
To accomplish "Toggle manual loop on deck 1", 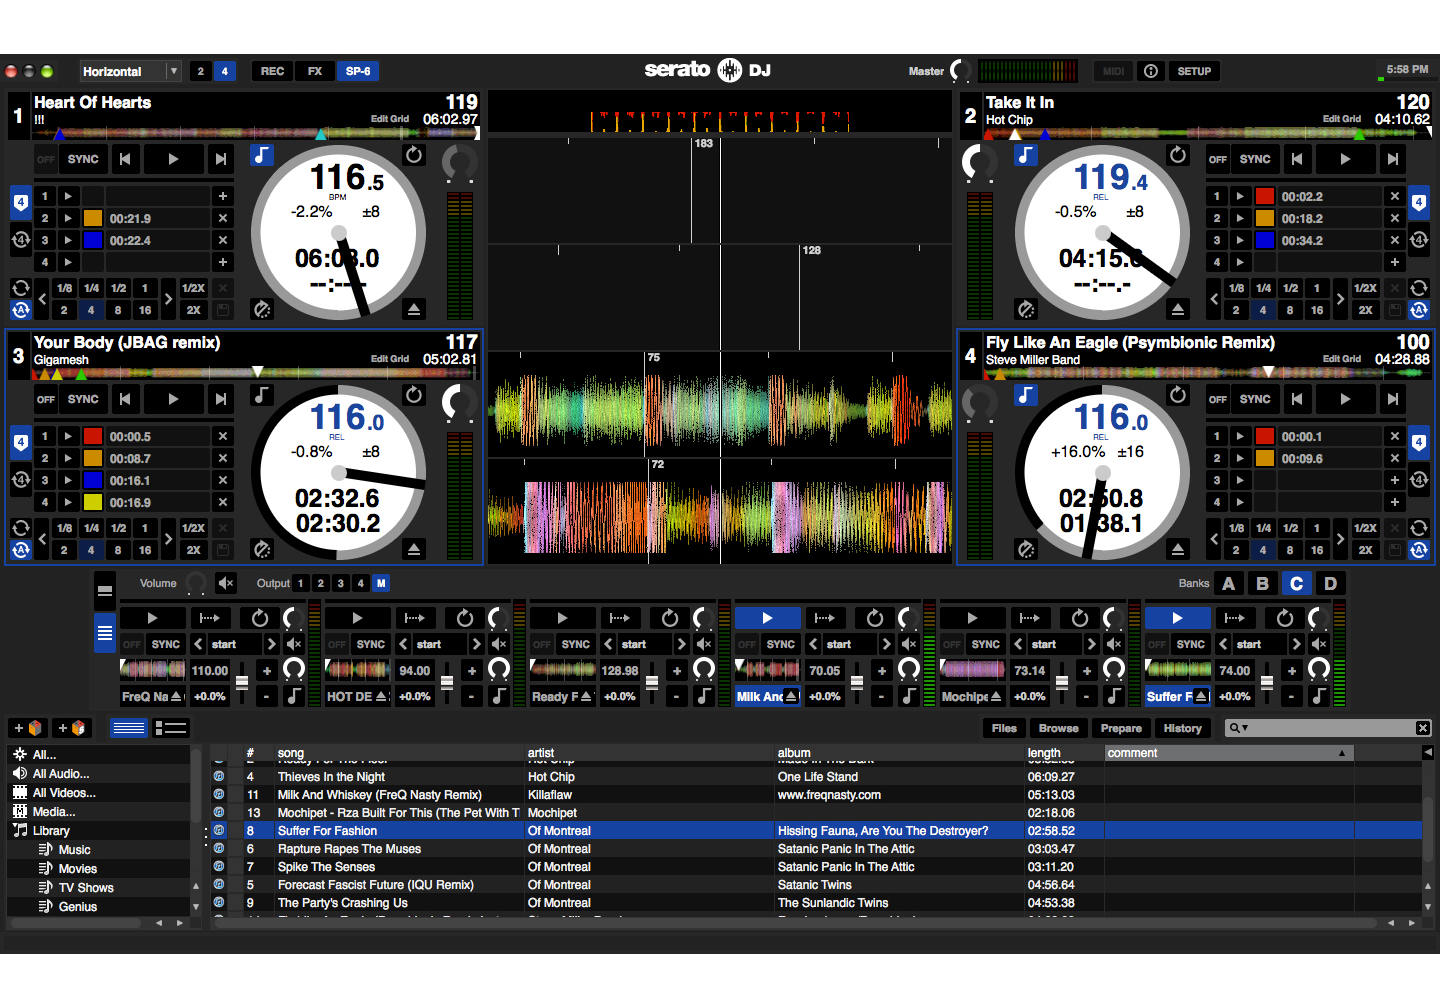I will point(20,288).
